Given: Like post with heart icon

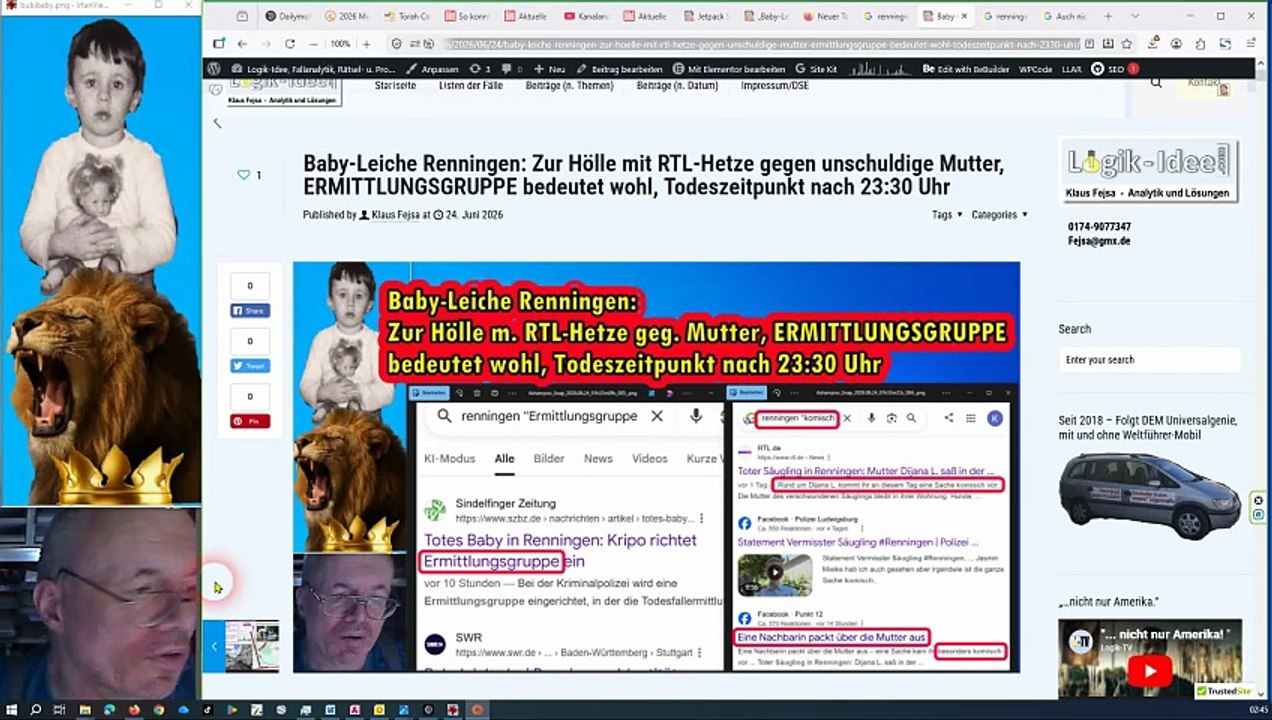Looking at the screenshot, I should coord(243,175).
